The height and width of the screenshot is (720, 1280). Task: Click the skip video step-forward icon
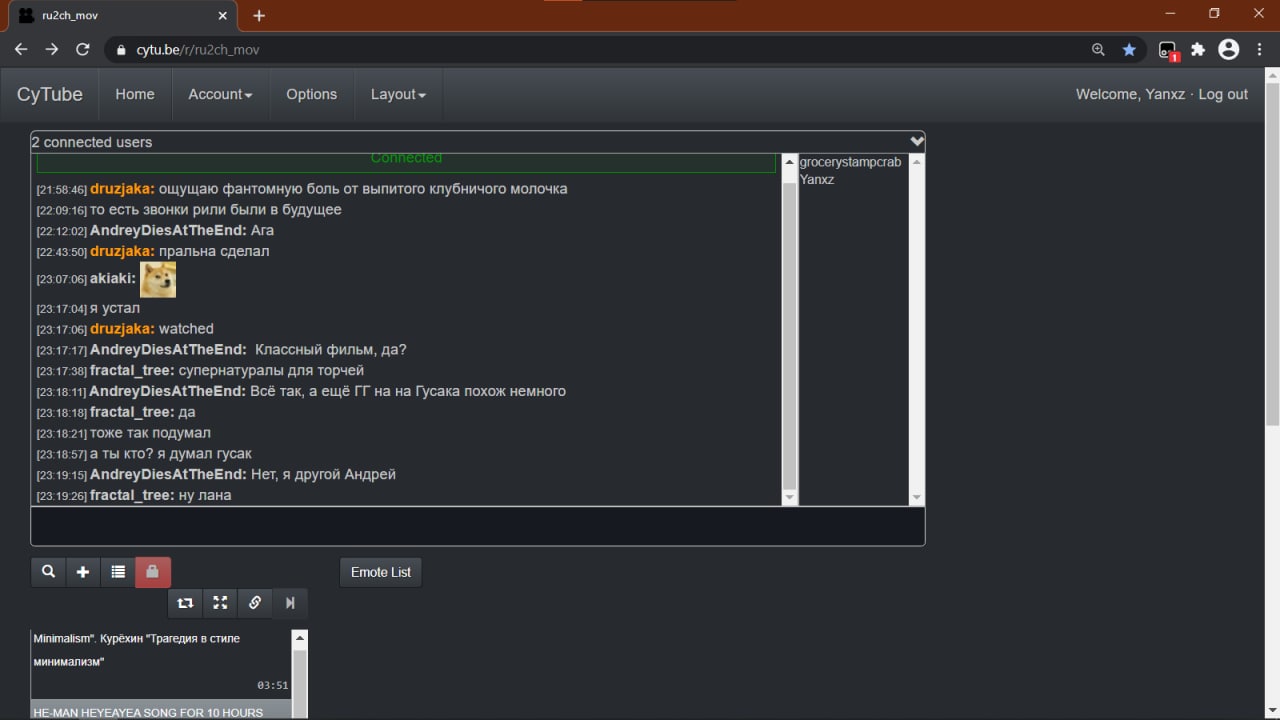pyautogui.click(x=290, y=603)
